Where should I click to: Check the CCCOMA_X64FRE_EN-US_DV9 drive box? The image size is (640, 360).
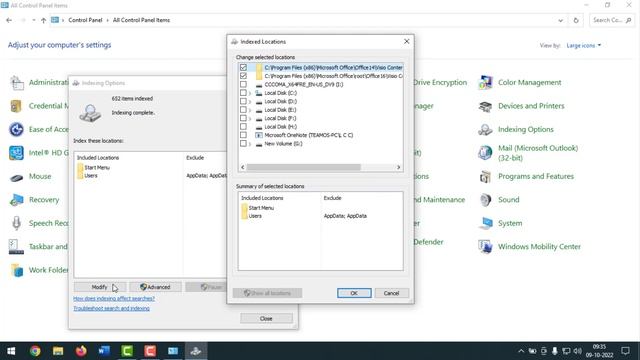click(243, 84)
